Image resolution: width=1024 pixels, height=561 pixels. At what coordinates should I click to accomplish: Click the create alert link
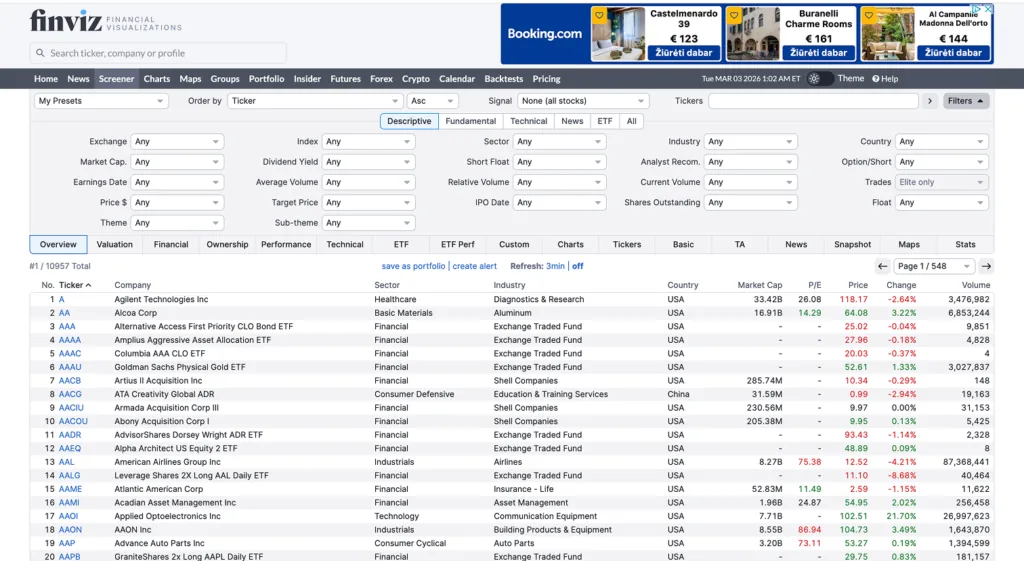pos(475,266)
